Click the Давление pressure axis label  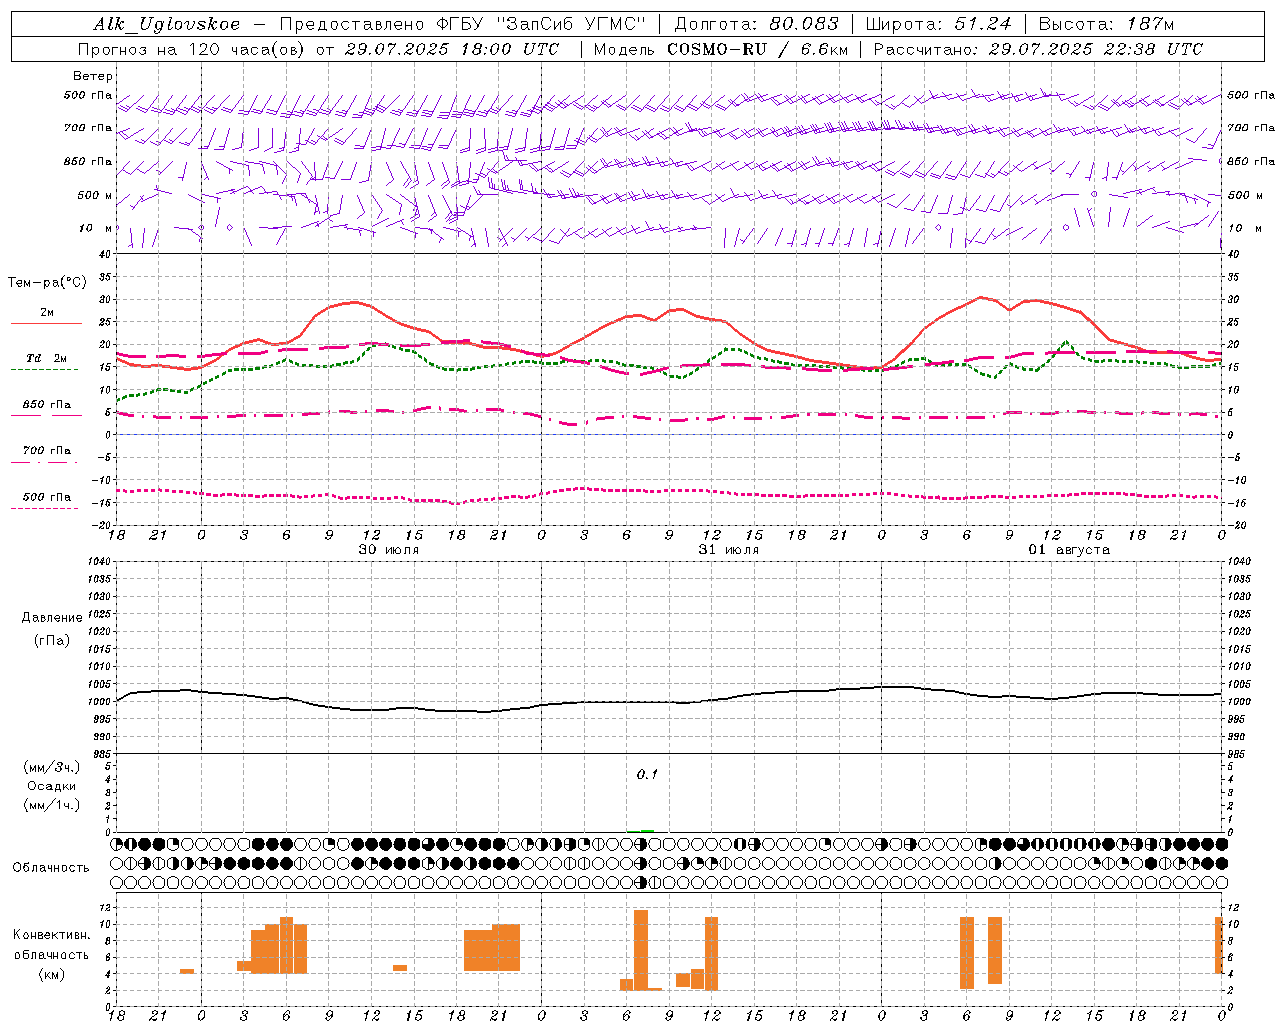click(x=52, y=618)
